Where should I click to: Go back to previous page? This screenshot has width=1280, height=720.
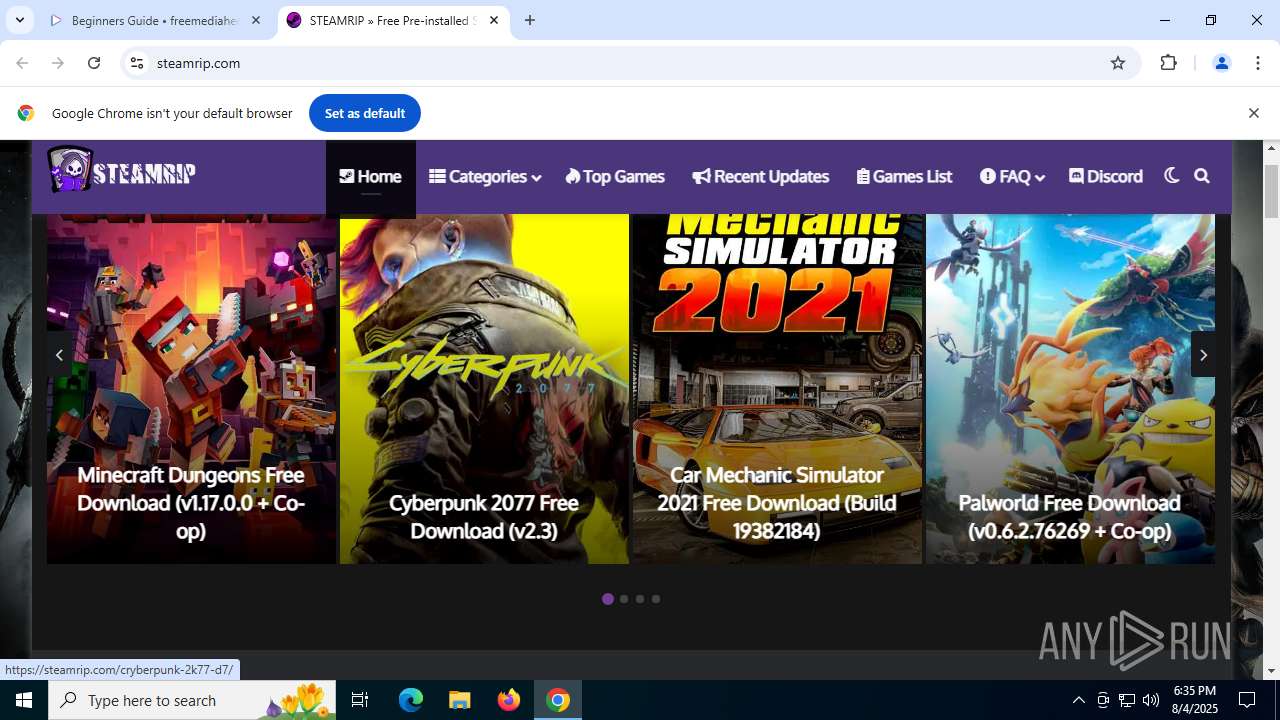click(22, 63)
